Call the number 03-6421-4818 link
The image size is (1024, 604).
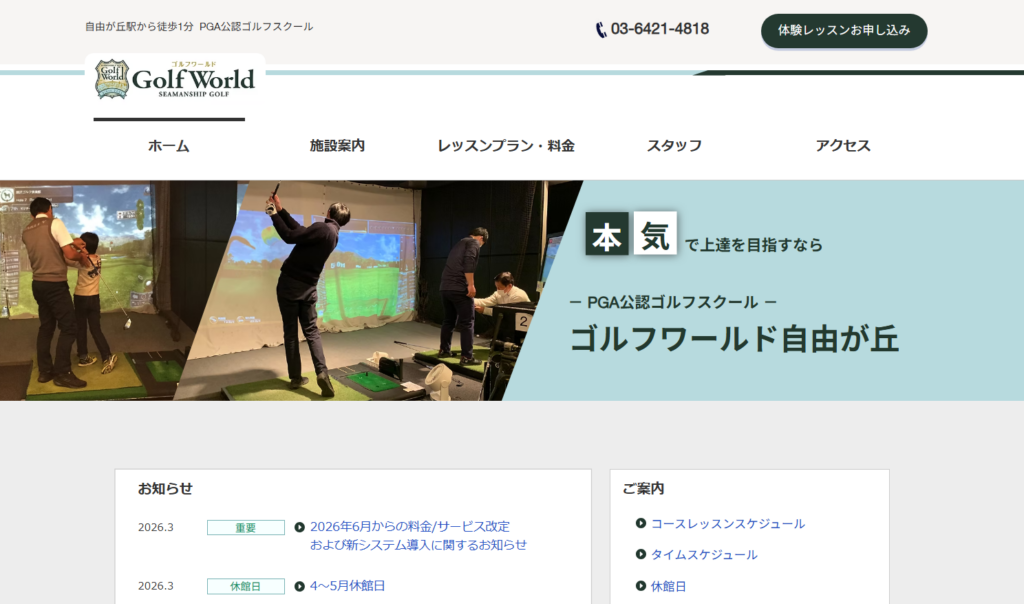point(660,29)
